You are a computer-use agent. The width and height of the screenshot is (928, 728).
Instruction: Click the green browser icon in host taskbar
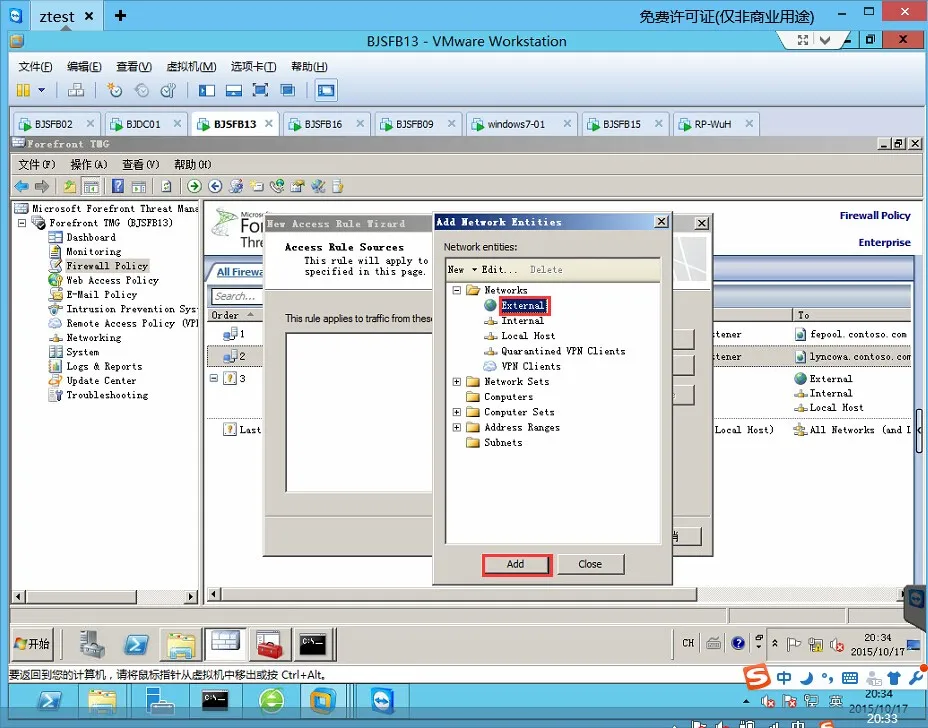pos(272,701)
